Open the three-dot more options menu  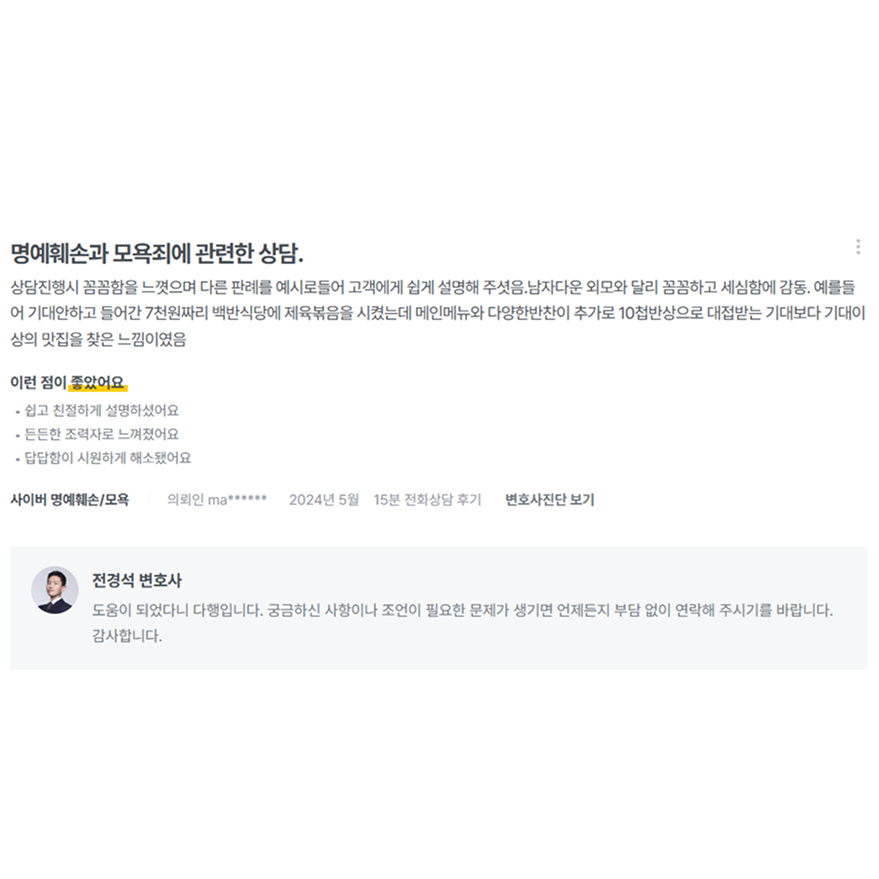(x=858, y=247)
